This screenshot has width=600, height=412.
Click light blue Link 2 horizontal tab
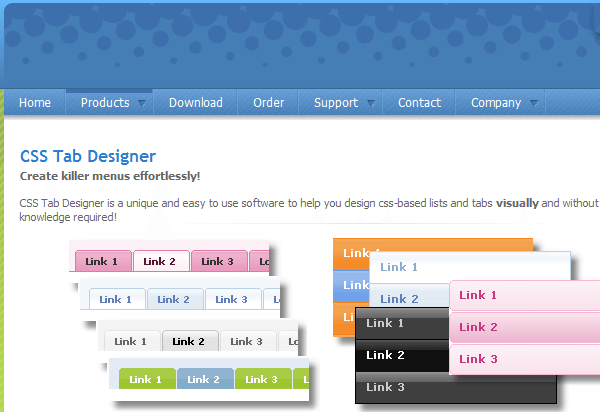pyautogui.click(x=175, y=299)
